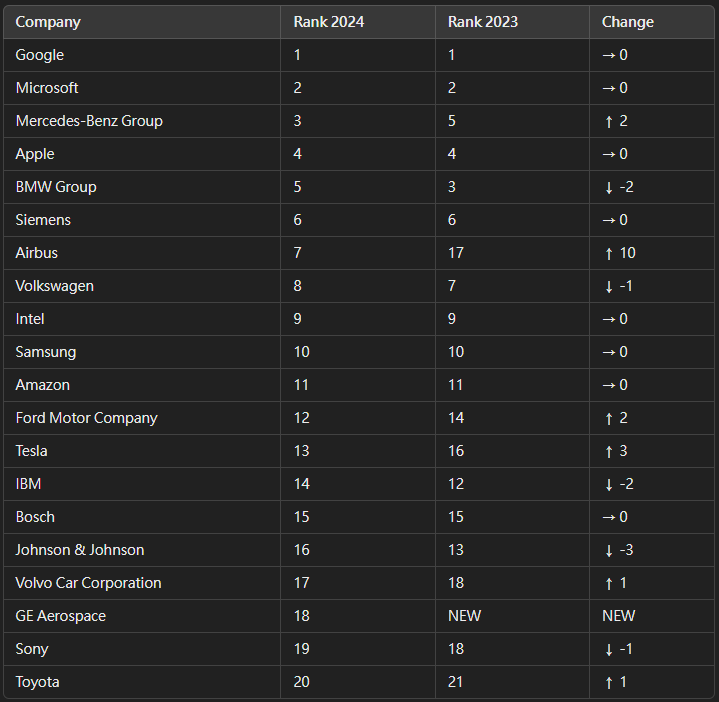Click the up arrow in Toyota row
The width and height of the screenshot is (719, 702).
pyautogui.click(x=608, y=683)
